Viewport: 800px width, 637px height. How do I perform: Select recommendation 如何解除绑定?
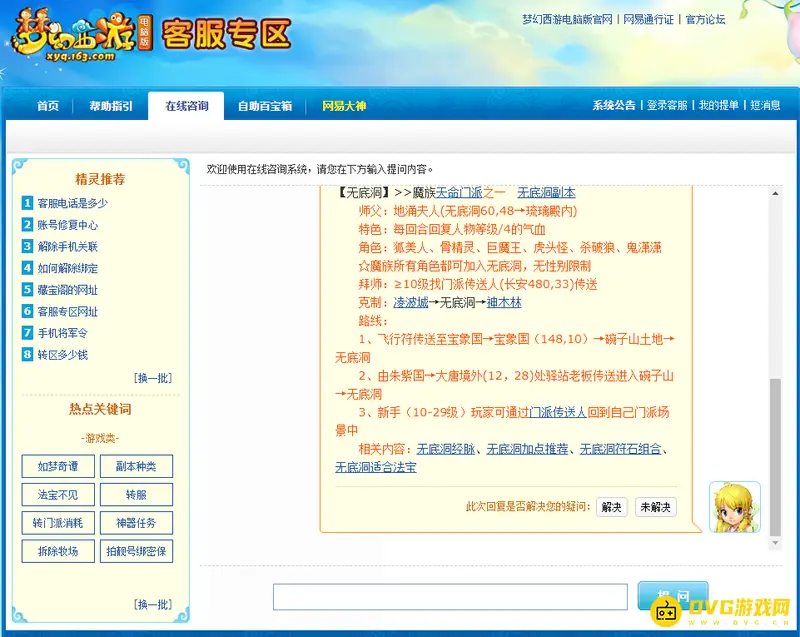(x=67, y=268)
